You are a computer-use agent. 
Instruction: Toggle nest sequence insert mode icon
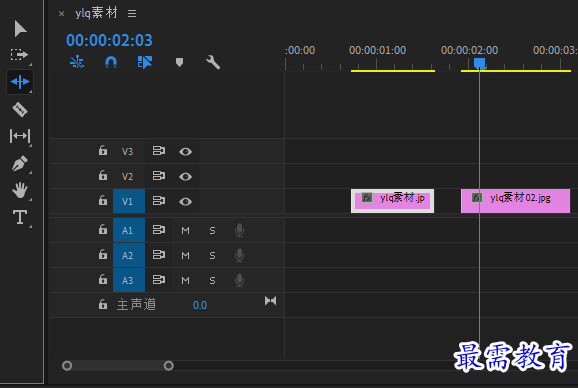click(77, 62)
